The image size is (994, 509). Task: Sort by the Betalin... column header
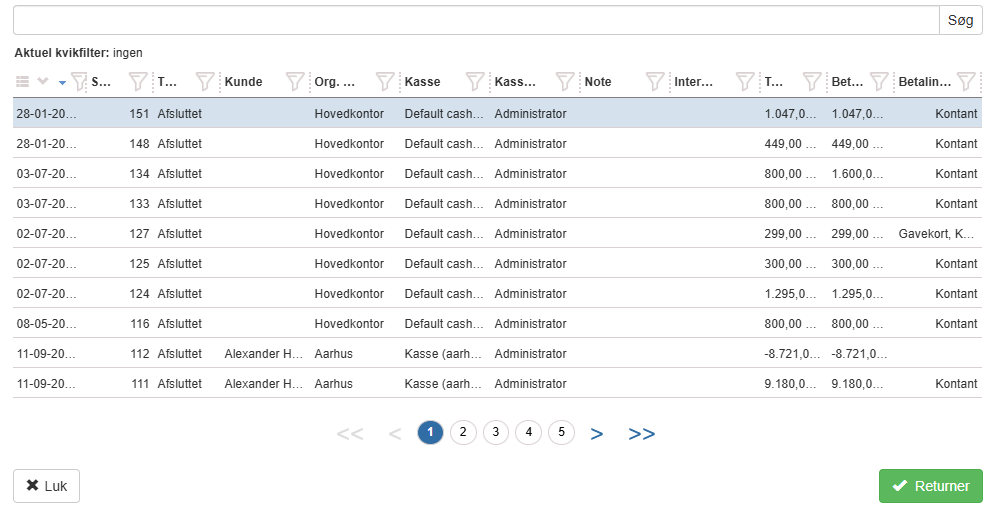click(x=924, y=81)
